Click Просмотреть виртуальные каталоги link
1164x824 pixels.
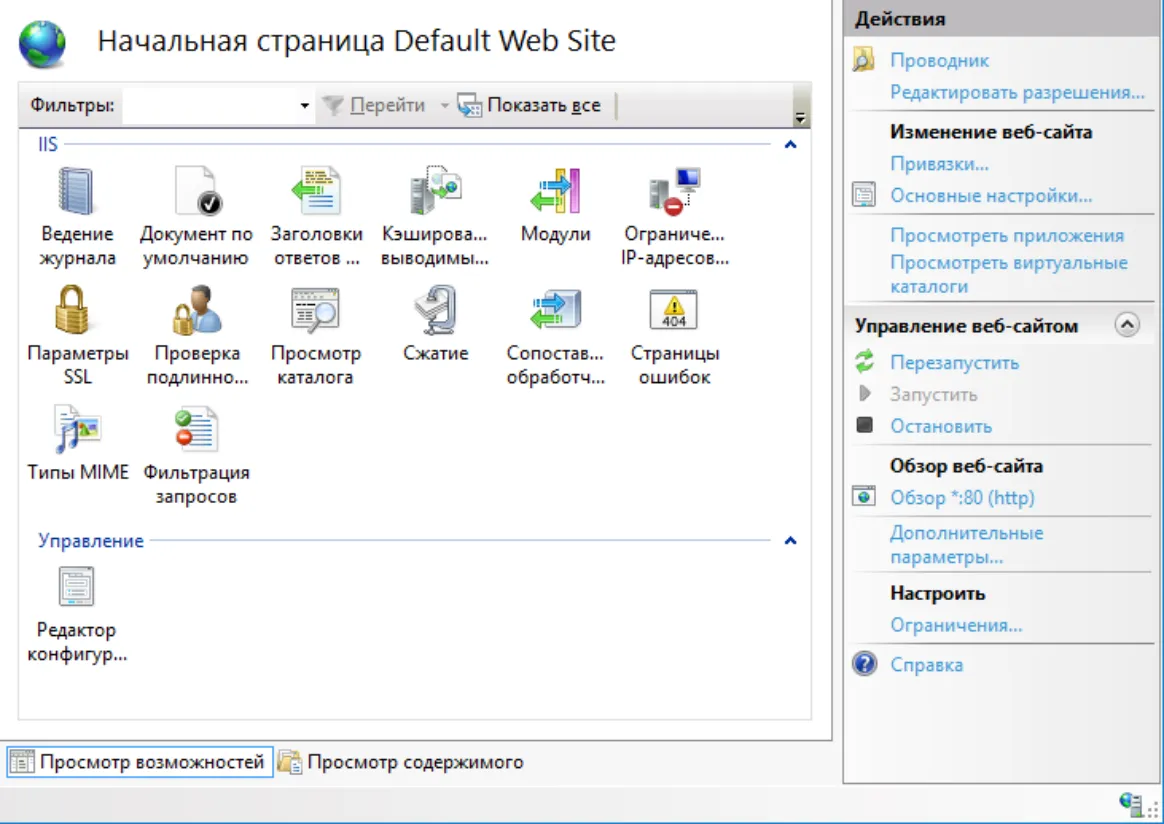point(1009,274)
